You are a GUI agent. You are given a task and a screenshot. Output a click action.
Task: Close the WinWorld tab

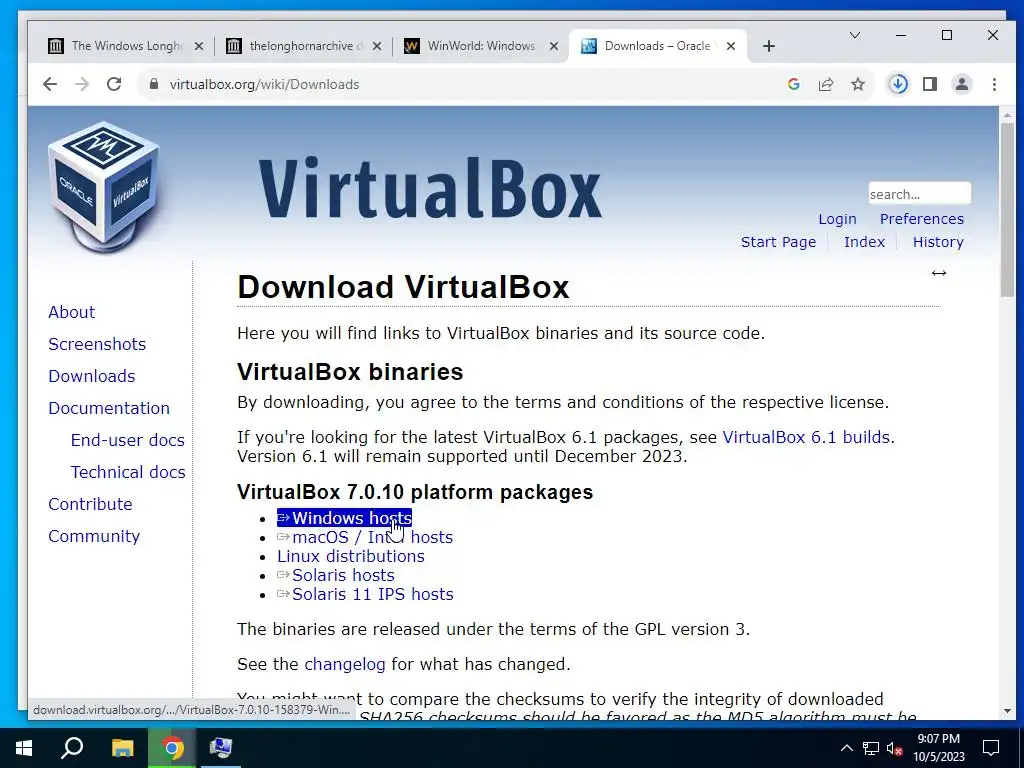pos(554,46)
